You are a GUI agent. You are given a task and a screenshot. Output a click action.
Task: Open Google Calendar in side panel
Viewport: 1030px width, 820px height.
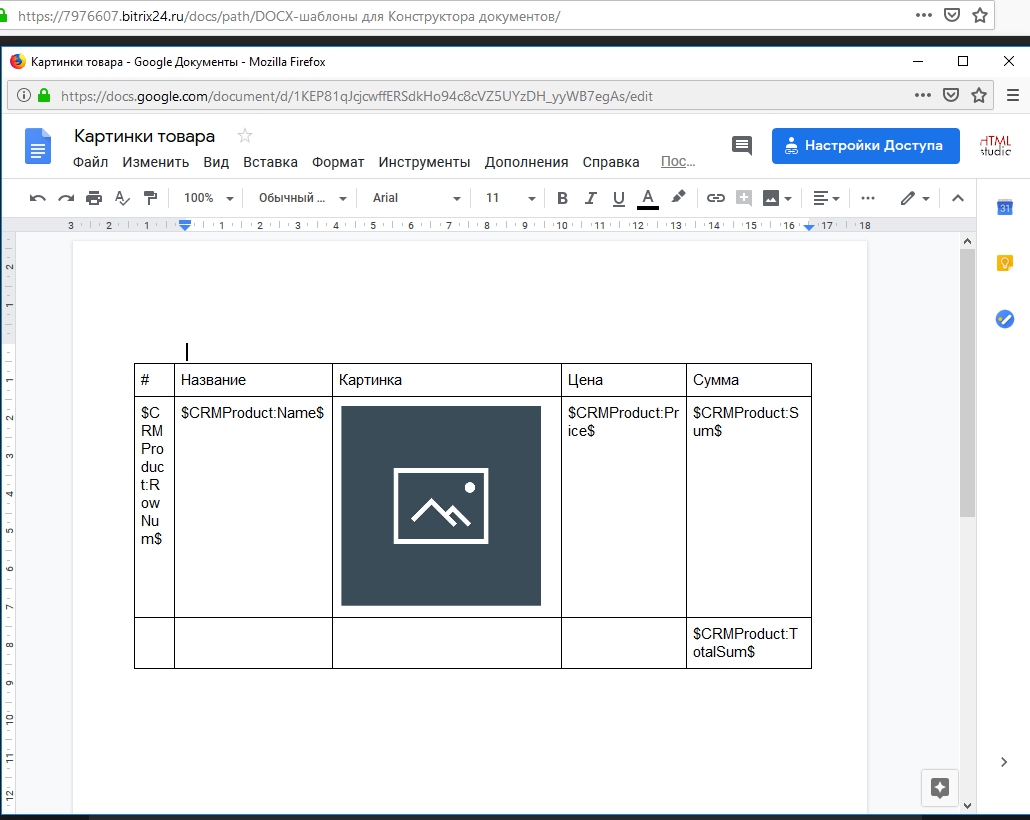pos(1005,208)
